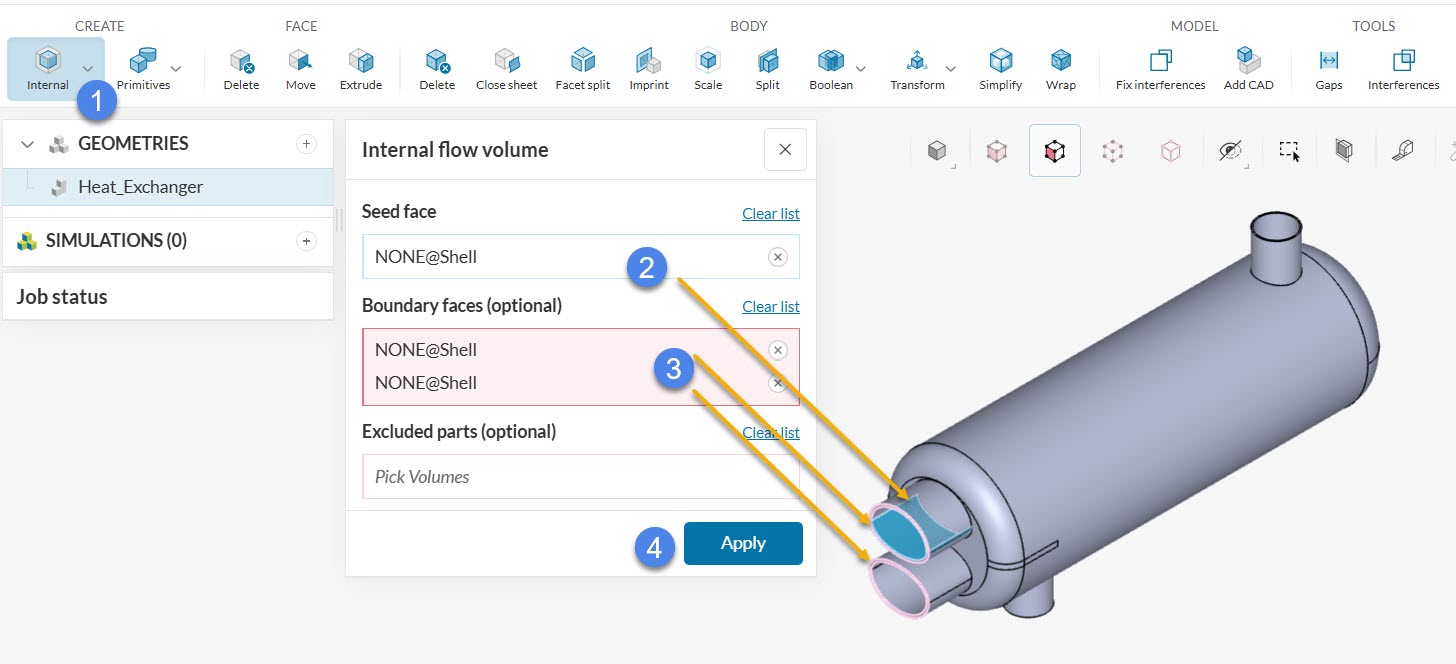This screenshot has width=1456, height=664.
Task: Apply the internal flow volume
Action: click(743, 543)
